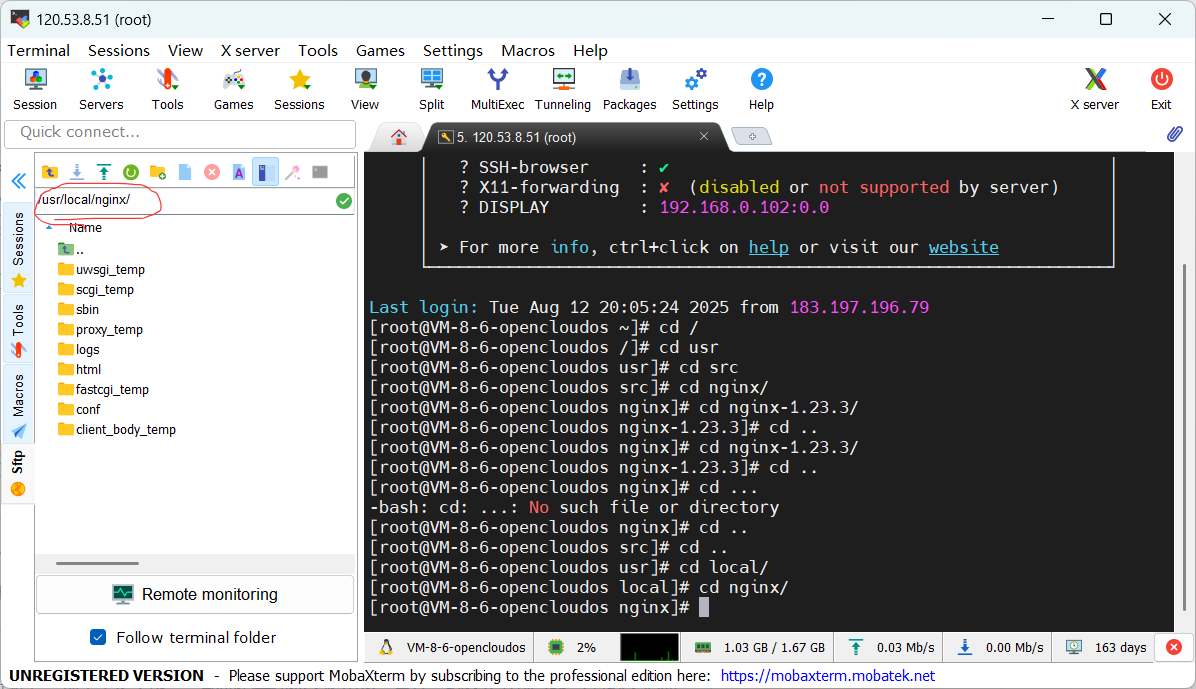Click the 1.03 GB / 1.67 GB memory indicator
The image size is (1196, 689).
760,647
